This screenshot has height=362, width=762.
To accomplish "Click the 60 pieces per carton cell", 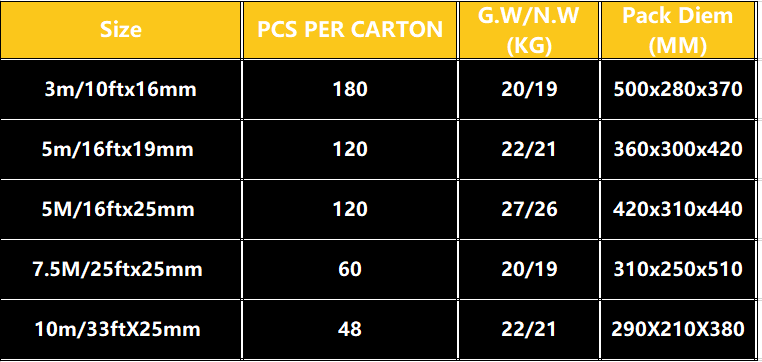I will (x=350, y=269).
